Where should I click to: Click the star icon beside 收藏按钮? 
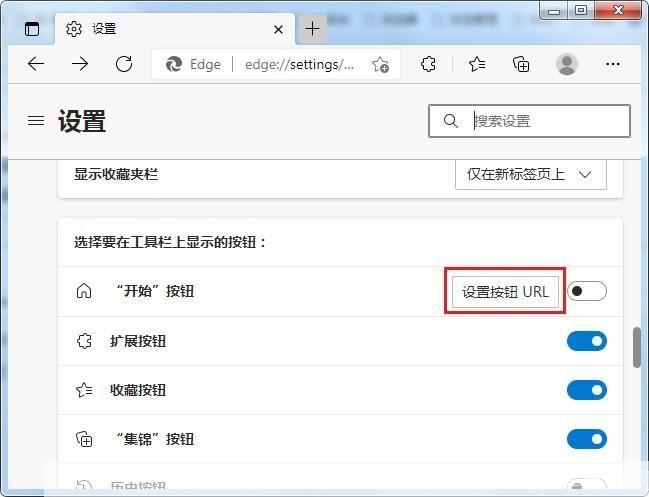coord(84,390)
